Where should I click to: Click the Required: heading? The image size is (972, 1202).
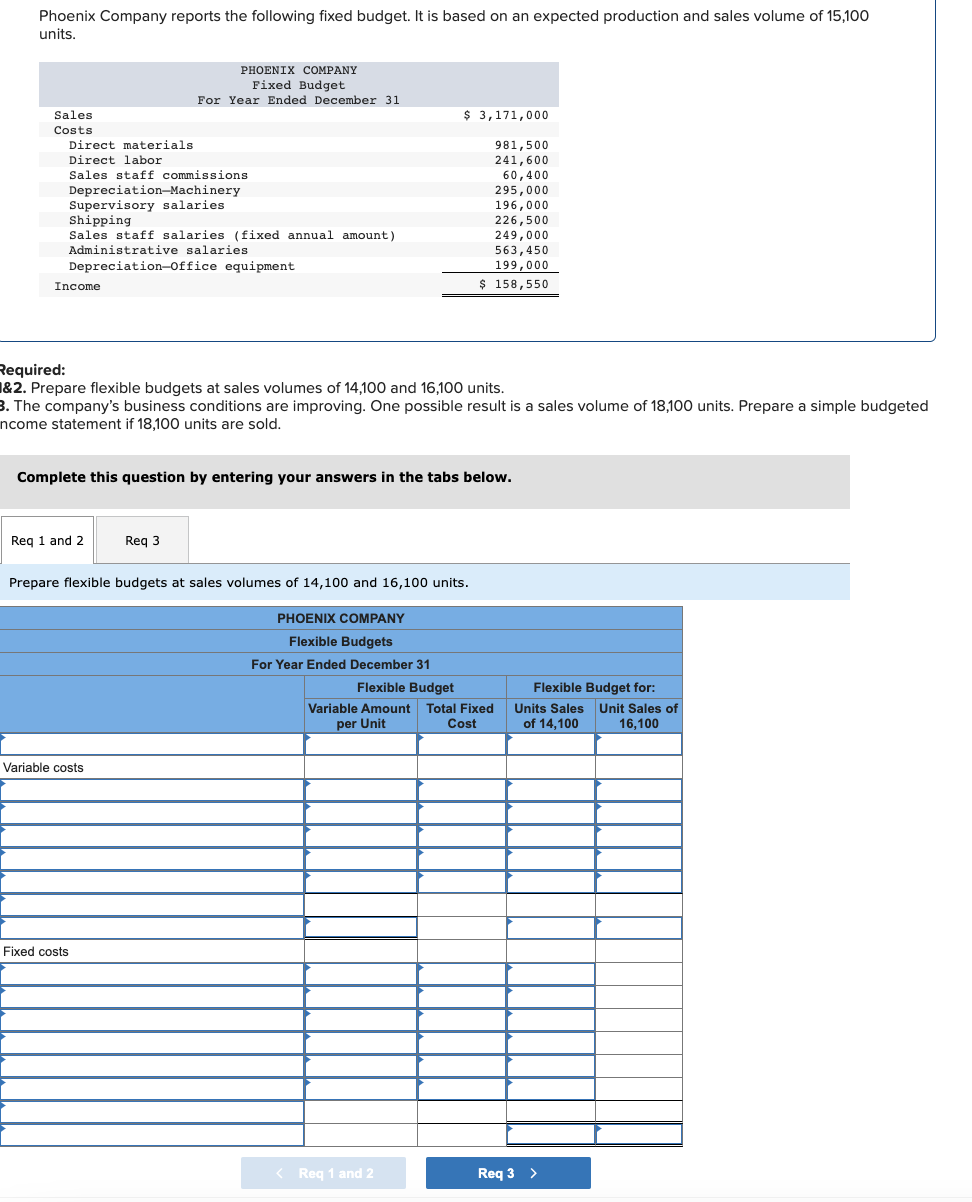[x=33, y=370]
